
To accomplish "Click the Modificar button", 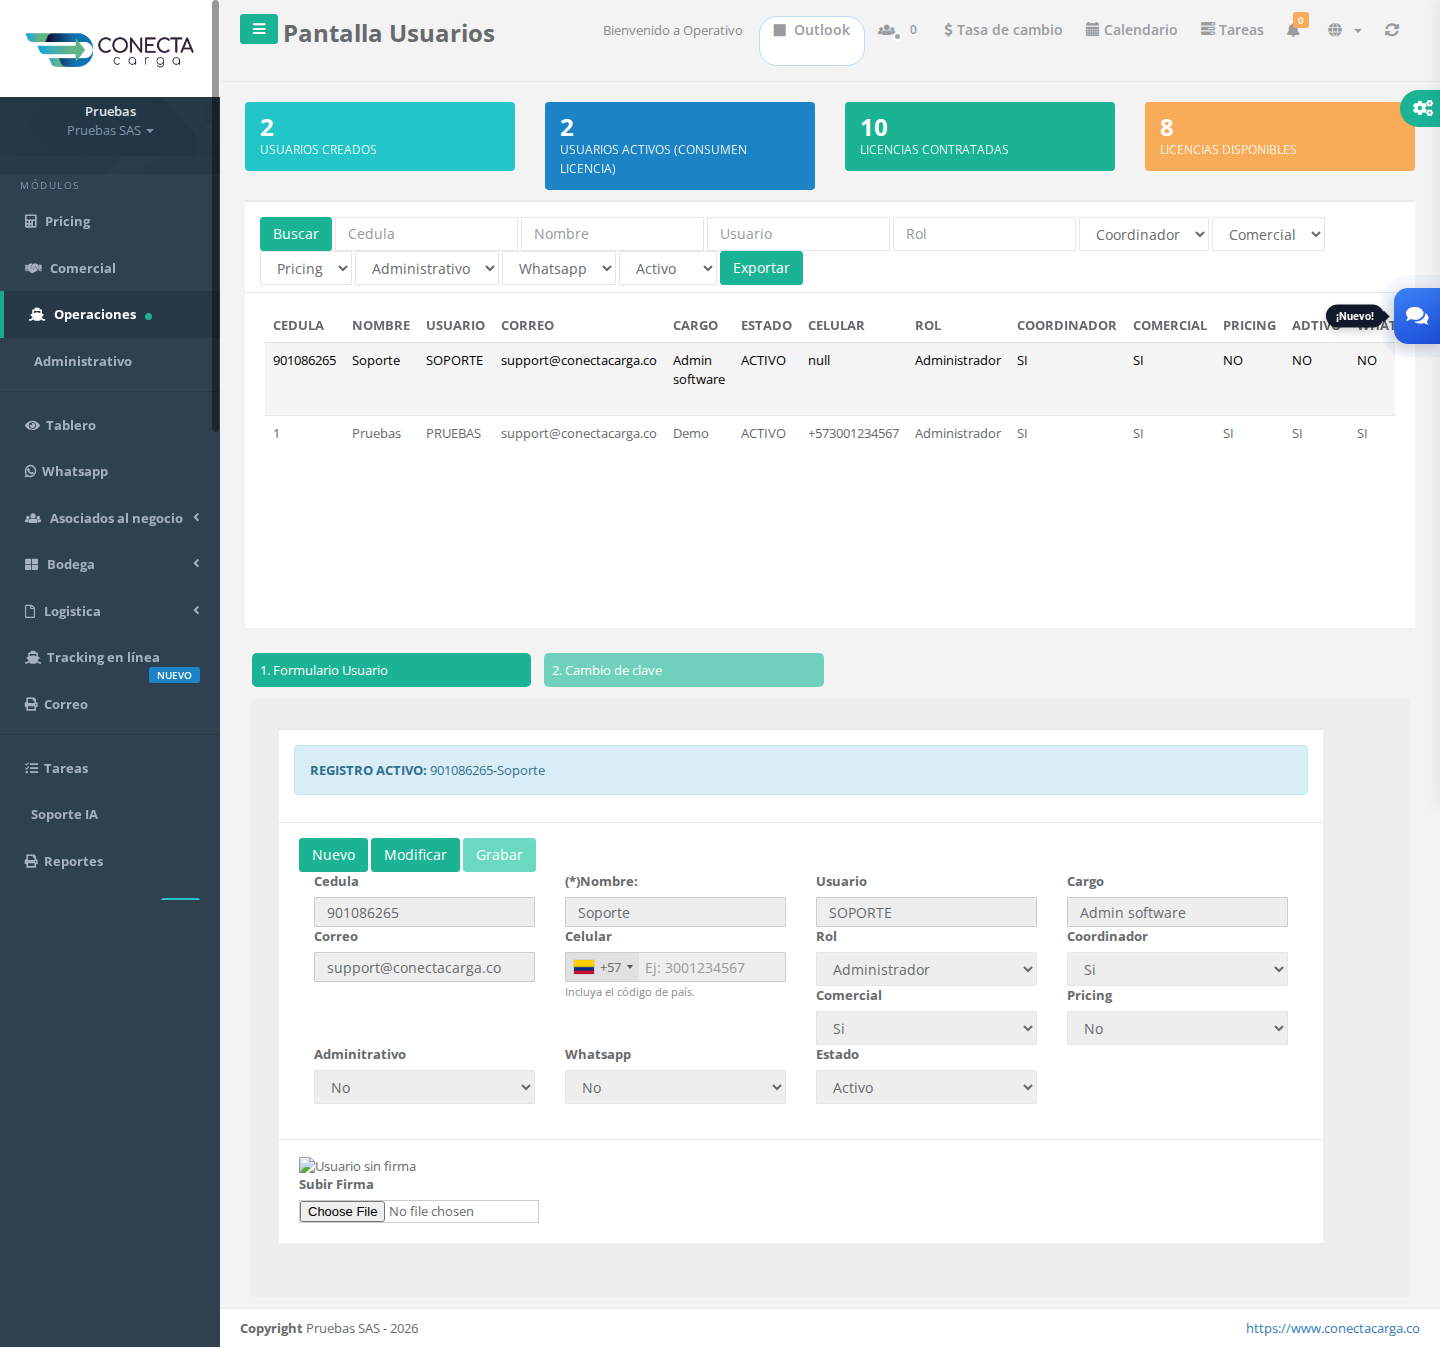I will [415, 855].
